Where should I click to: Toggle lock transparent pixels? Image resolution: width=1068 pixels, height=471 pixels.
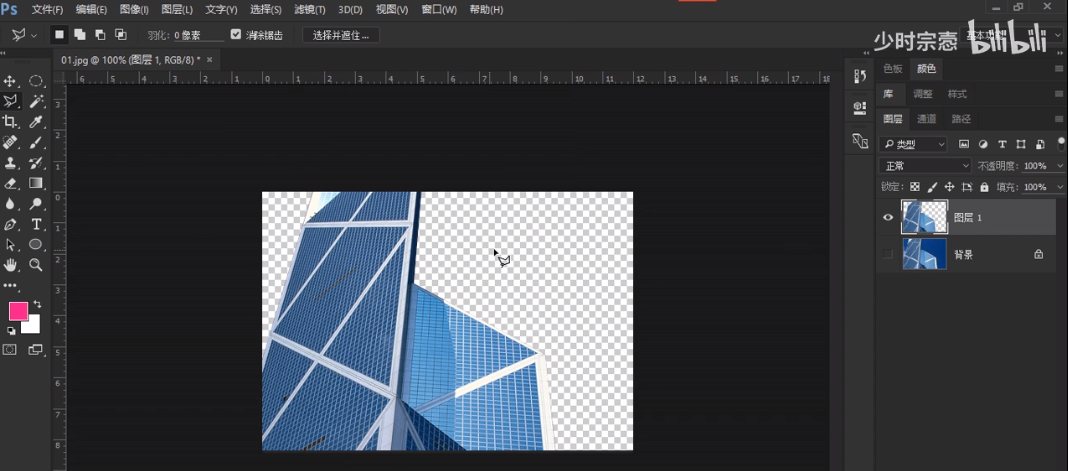point(915,186)
